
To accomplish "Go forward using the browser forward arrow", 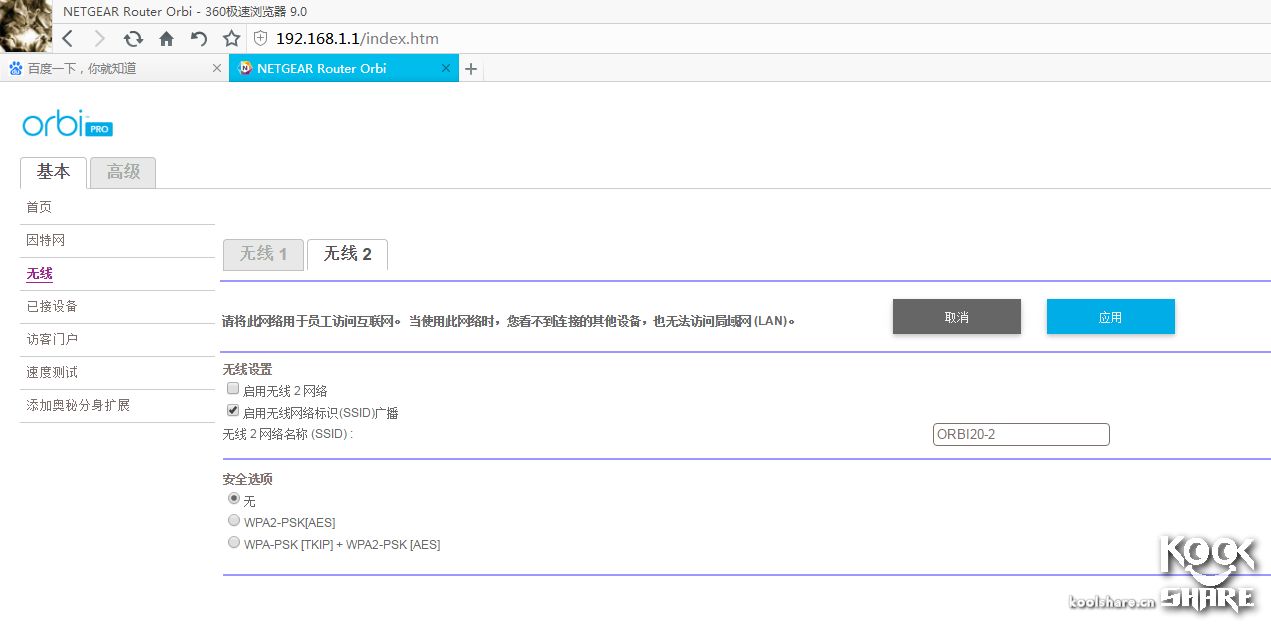I will click(x=99, y=39).
